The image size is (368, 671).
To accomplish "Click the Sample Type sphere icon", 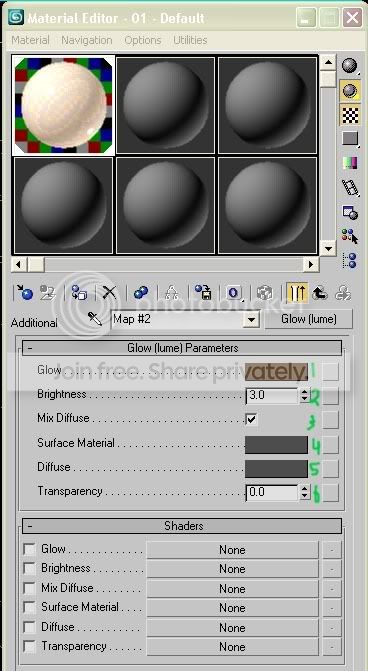I will coord(350,65).
